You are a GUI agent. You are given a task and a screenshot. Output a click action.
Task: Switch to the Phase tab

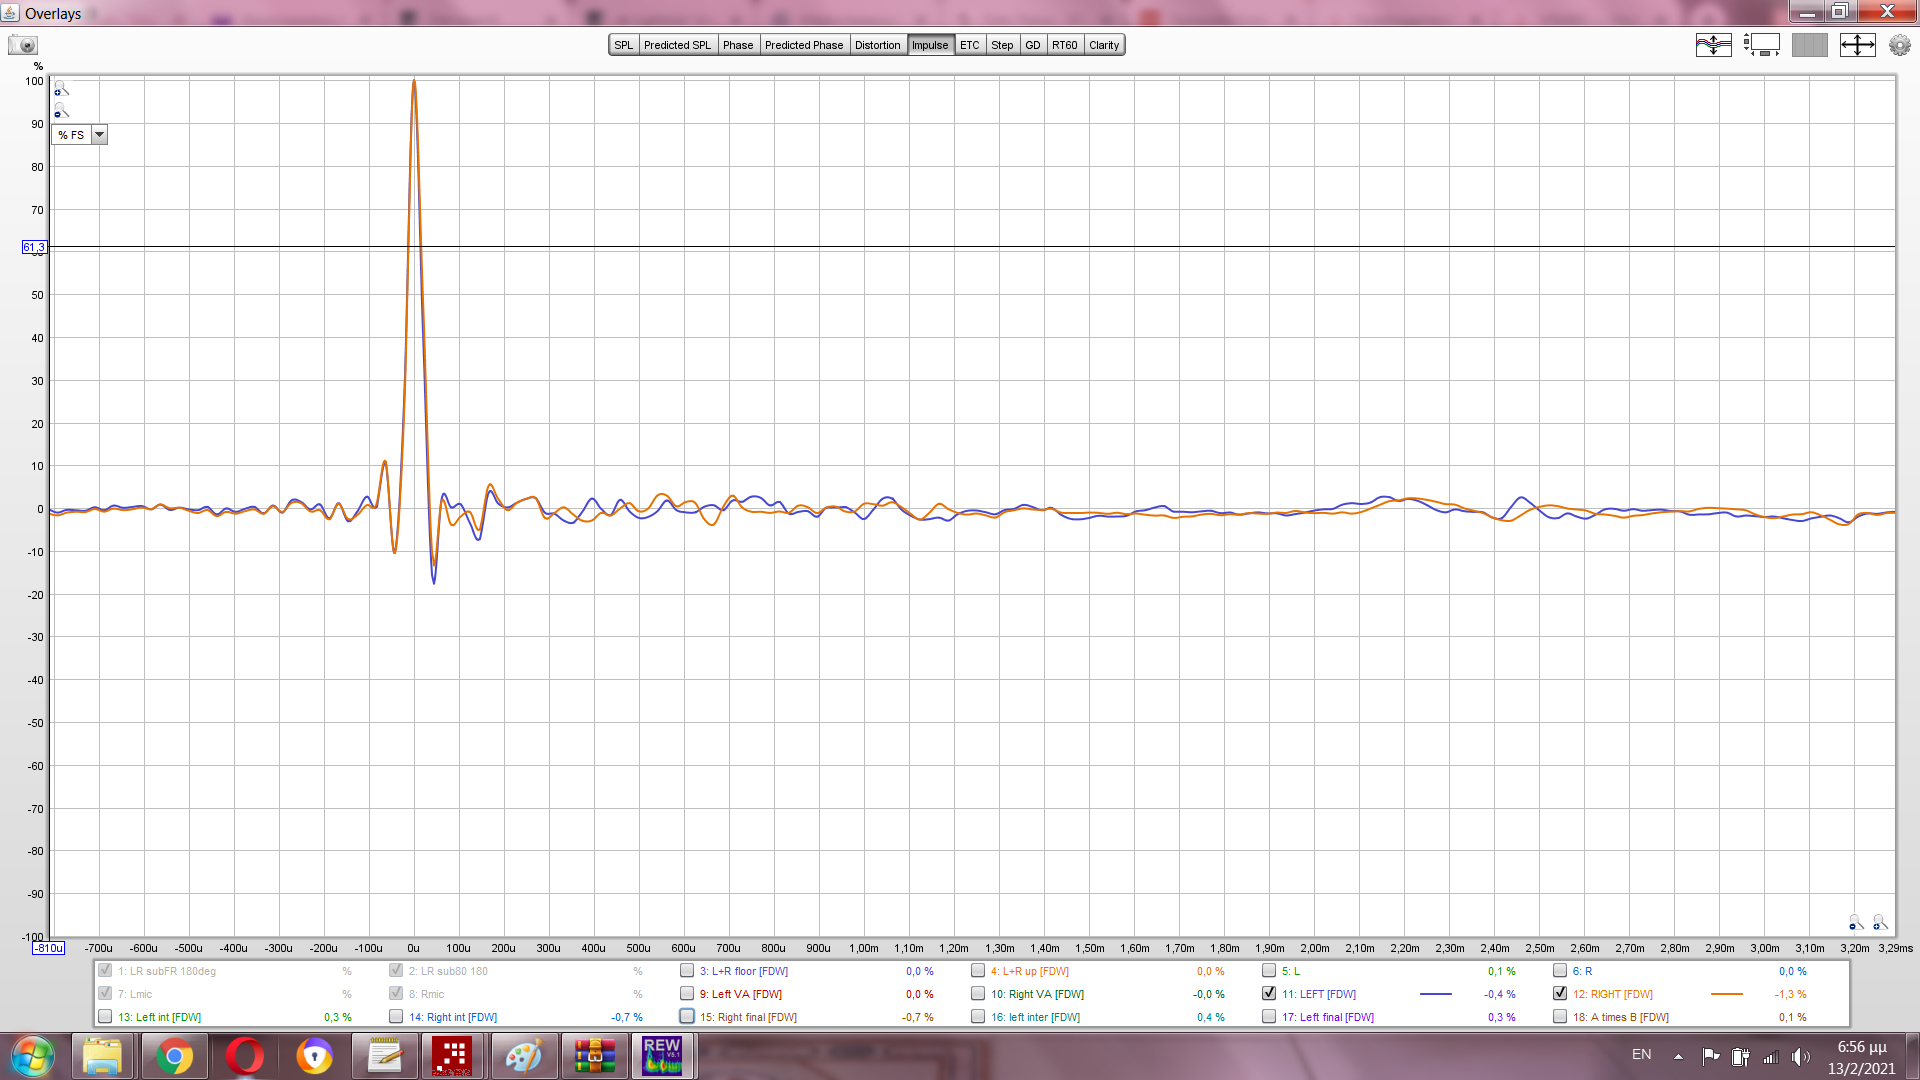[738, 45]
